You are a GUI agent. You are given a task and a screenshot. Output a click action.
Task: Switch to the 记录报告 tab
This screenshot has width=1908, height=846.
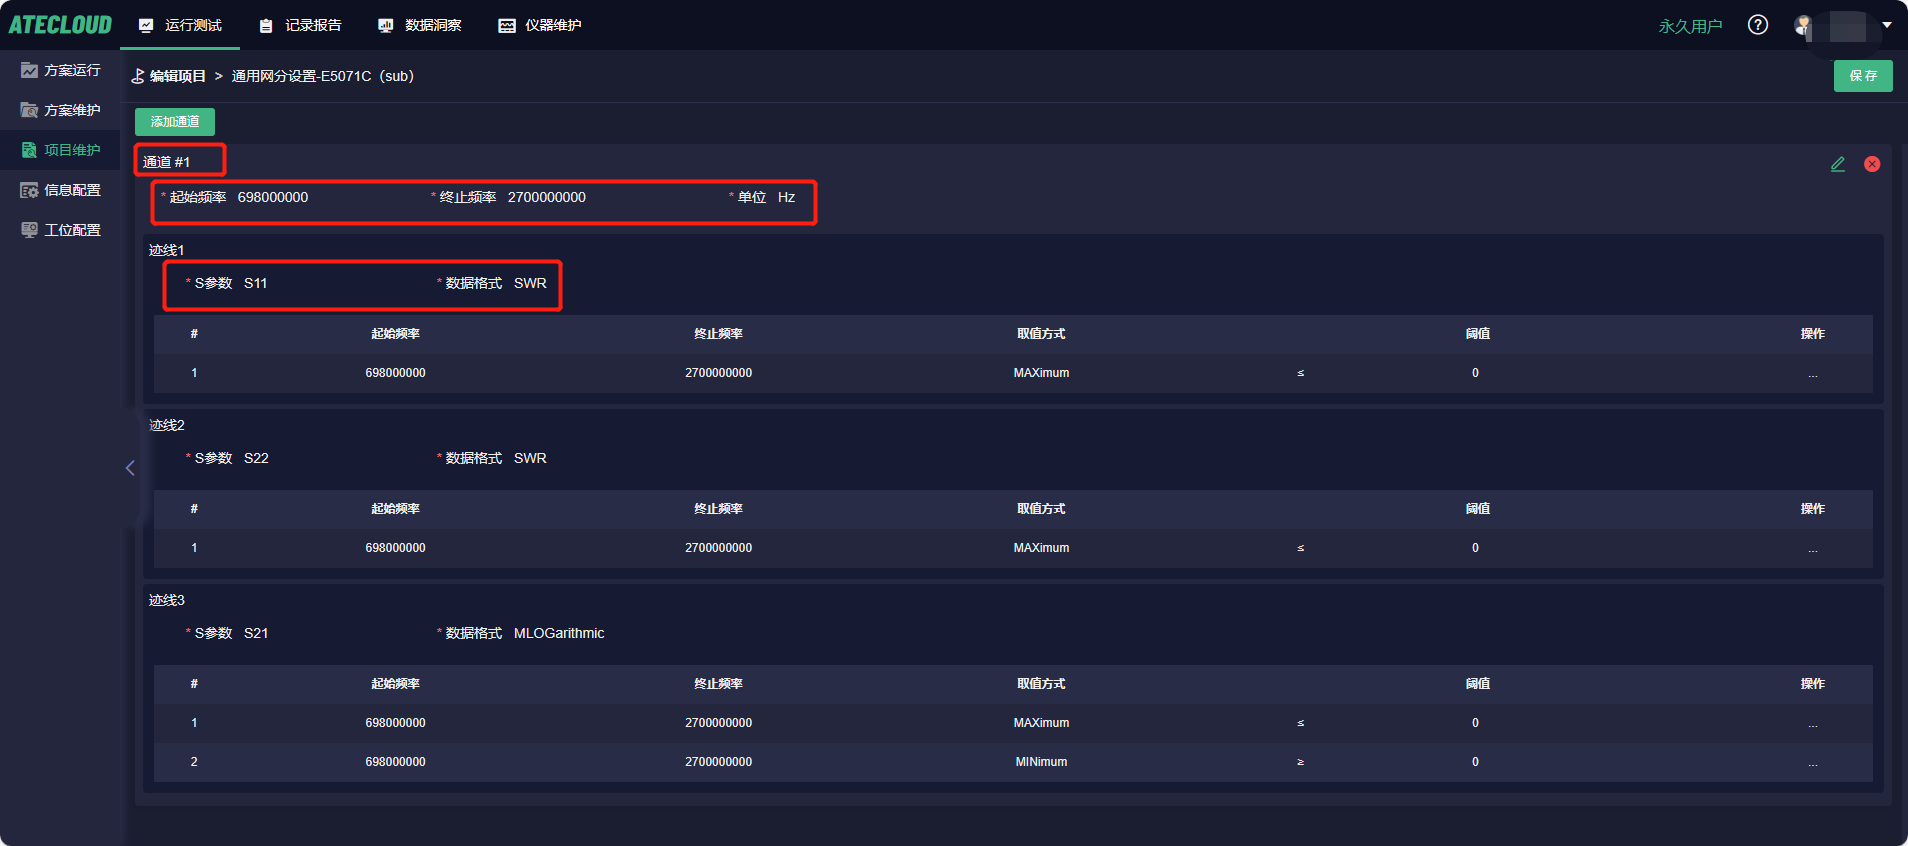click(301, 25)
